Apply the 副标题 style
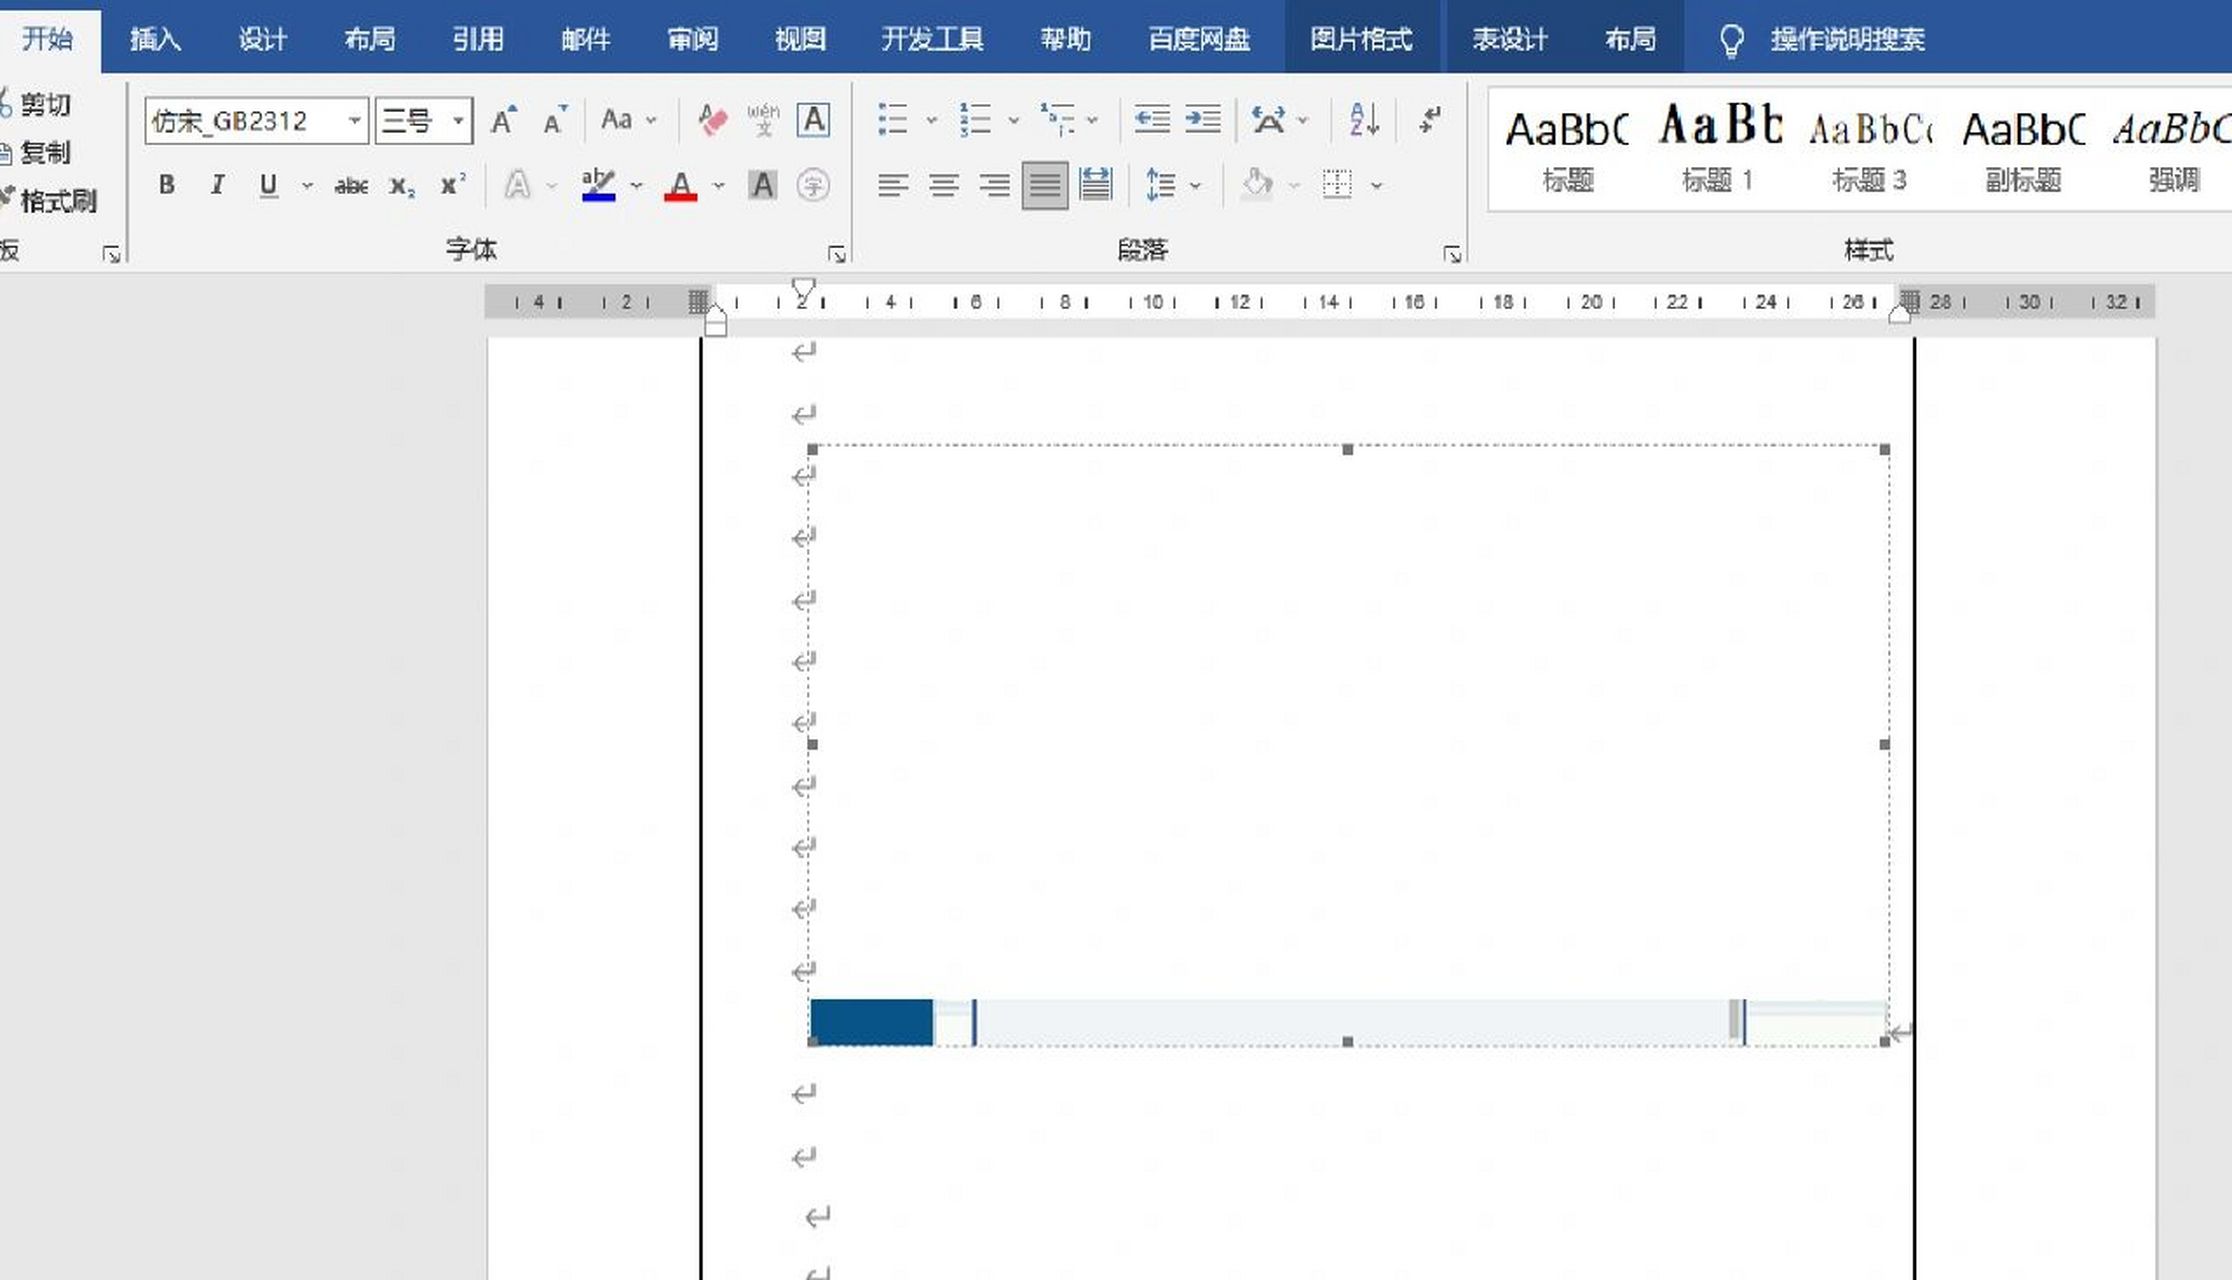This screenshot has height=1280, width=2232. pyautogui.click(x=2022, y=148)
